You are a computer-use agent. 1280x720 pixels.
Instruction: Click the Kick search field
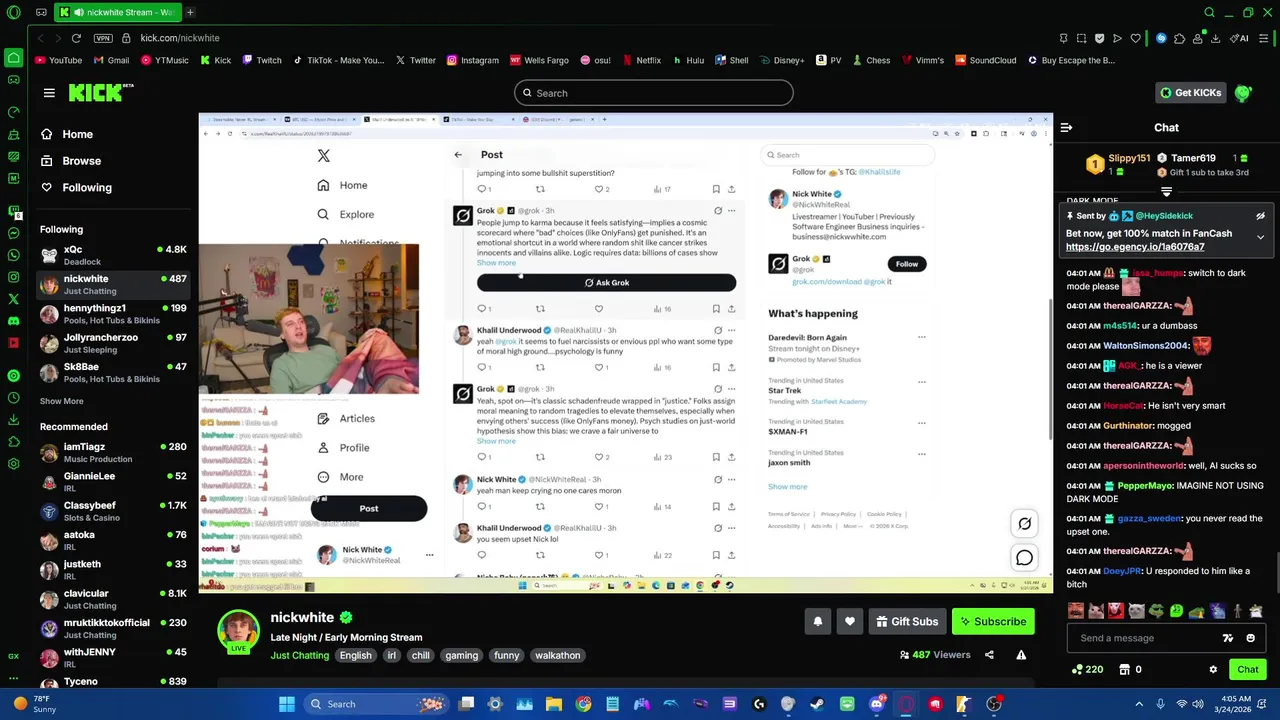click(x=654, y=93)
